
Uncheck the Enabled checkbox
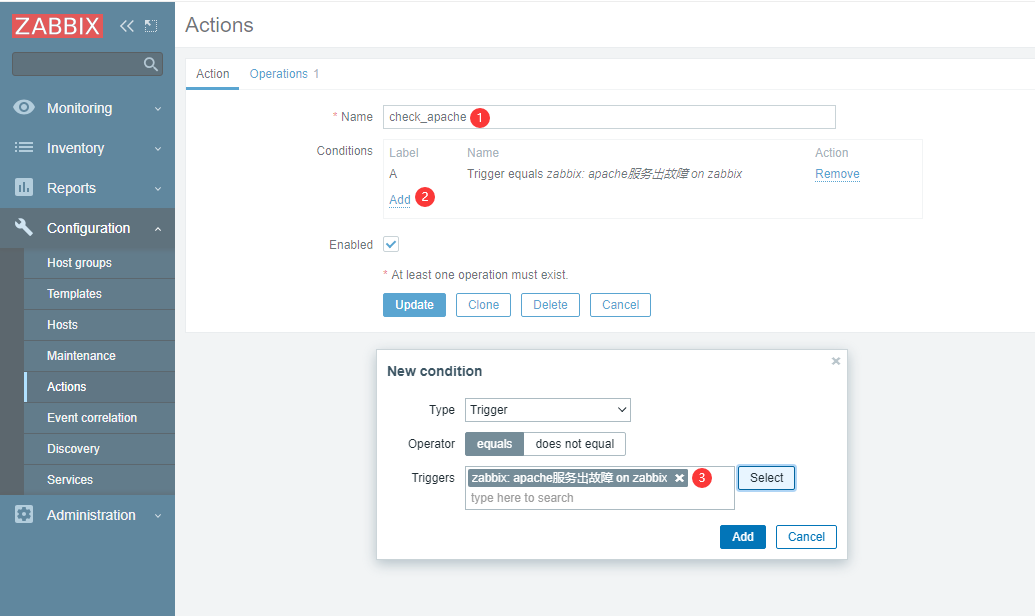tap(391, 244)
